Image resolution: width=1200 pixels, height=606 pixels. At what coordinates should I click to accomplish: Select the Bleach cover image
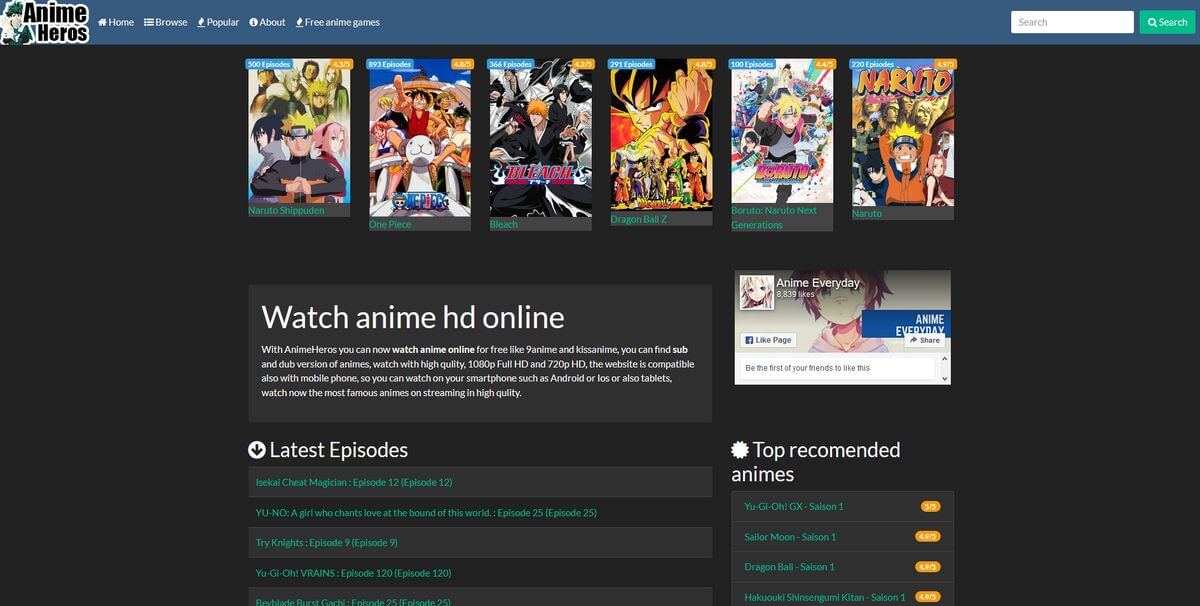click(x=540, y=138)
